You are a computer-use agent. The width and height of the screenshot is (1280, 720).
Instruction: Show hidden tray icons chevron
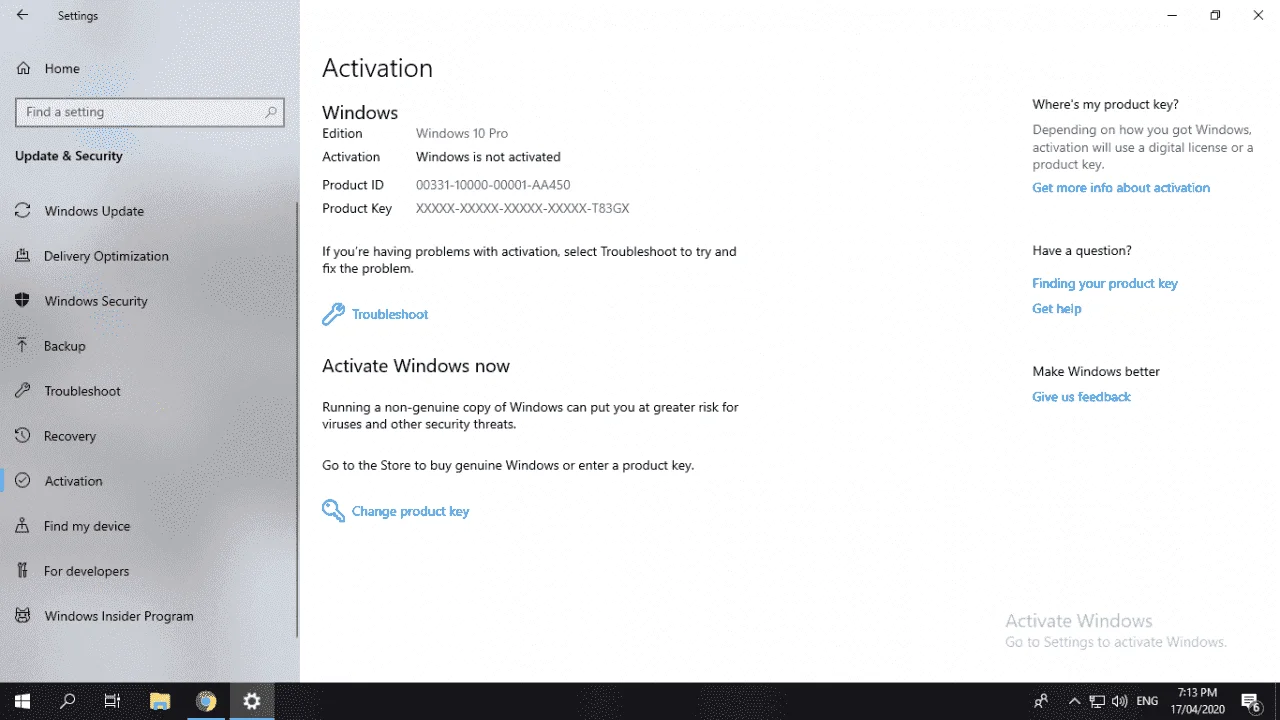tap(1075, 701)
